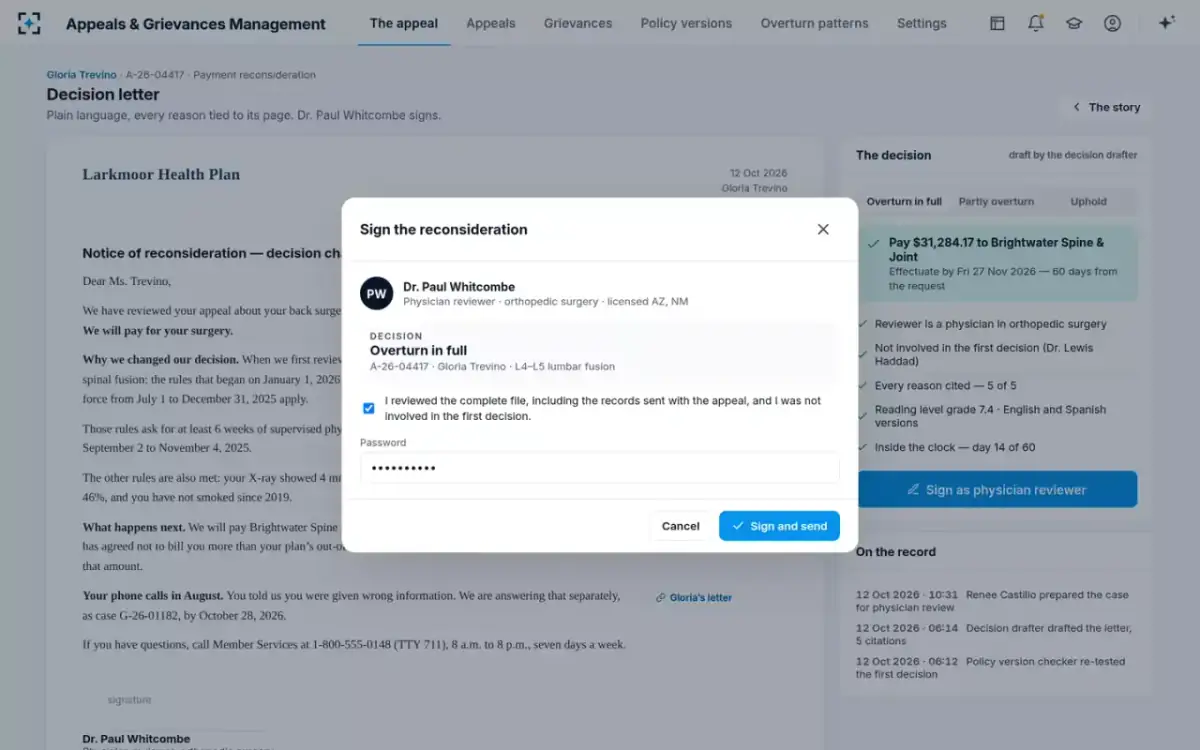Open the sparkle assistant icon

(1166, 23)
